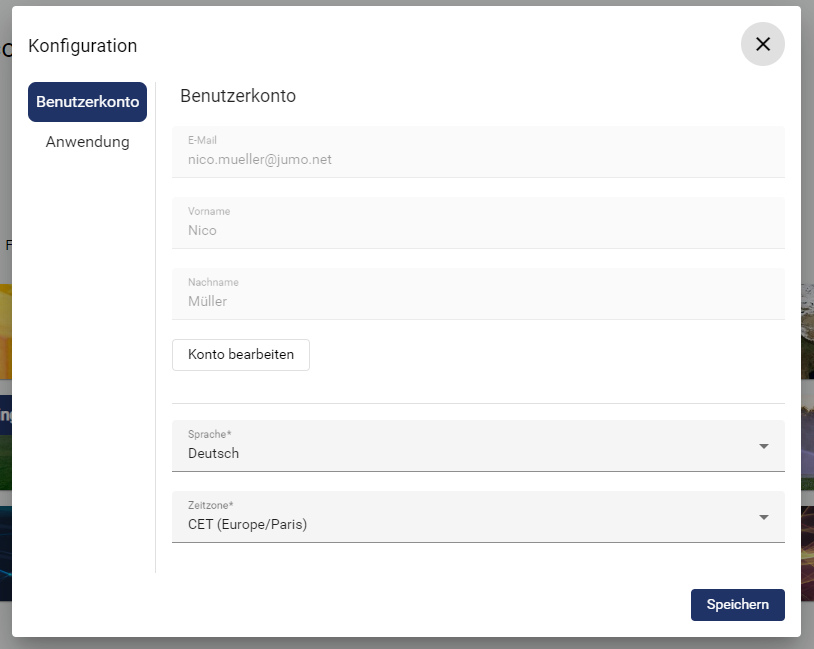The image size is (814, 649).
Task: Click the Zeitzone* field label
Action: pos(211,506)
